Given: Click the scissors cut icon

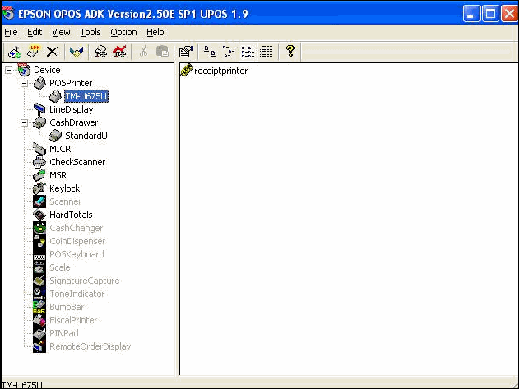Looking at the screenshot, I should tap(143, 52).
